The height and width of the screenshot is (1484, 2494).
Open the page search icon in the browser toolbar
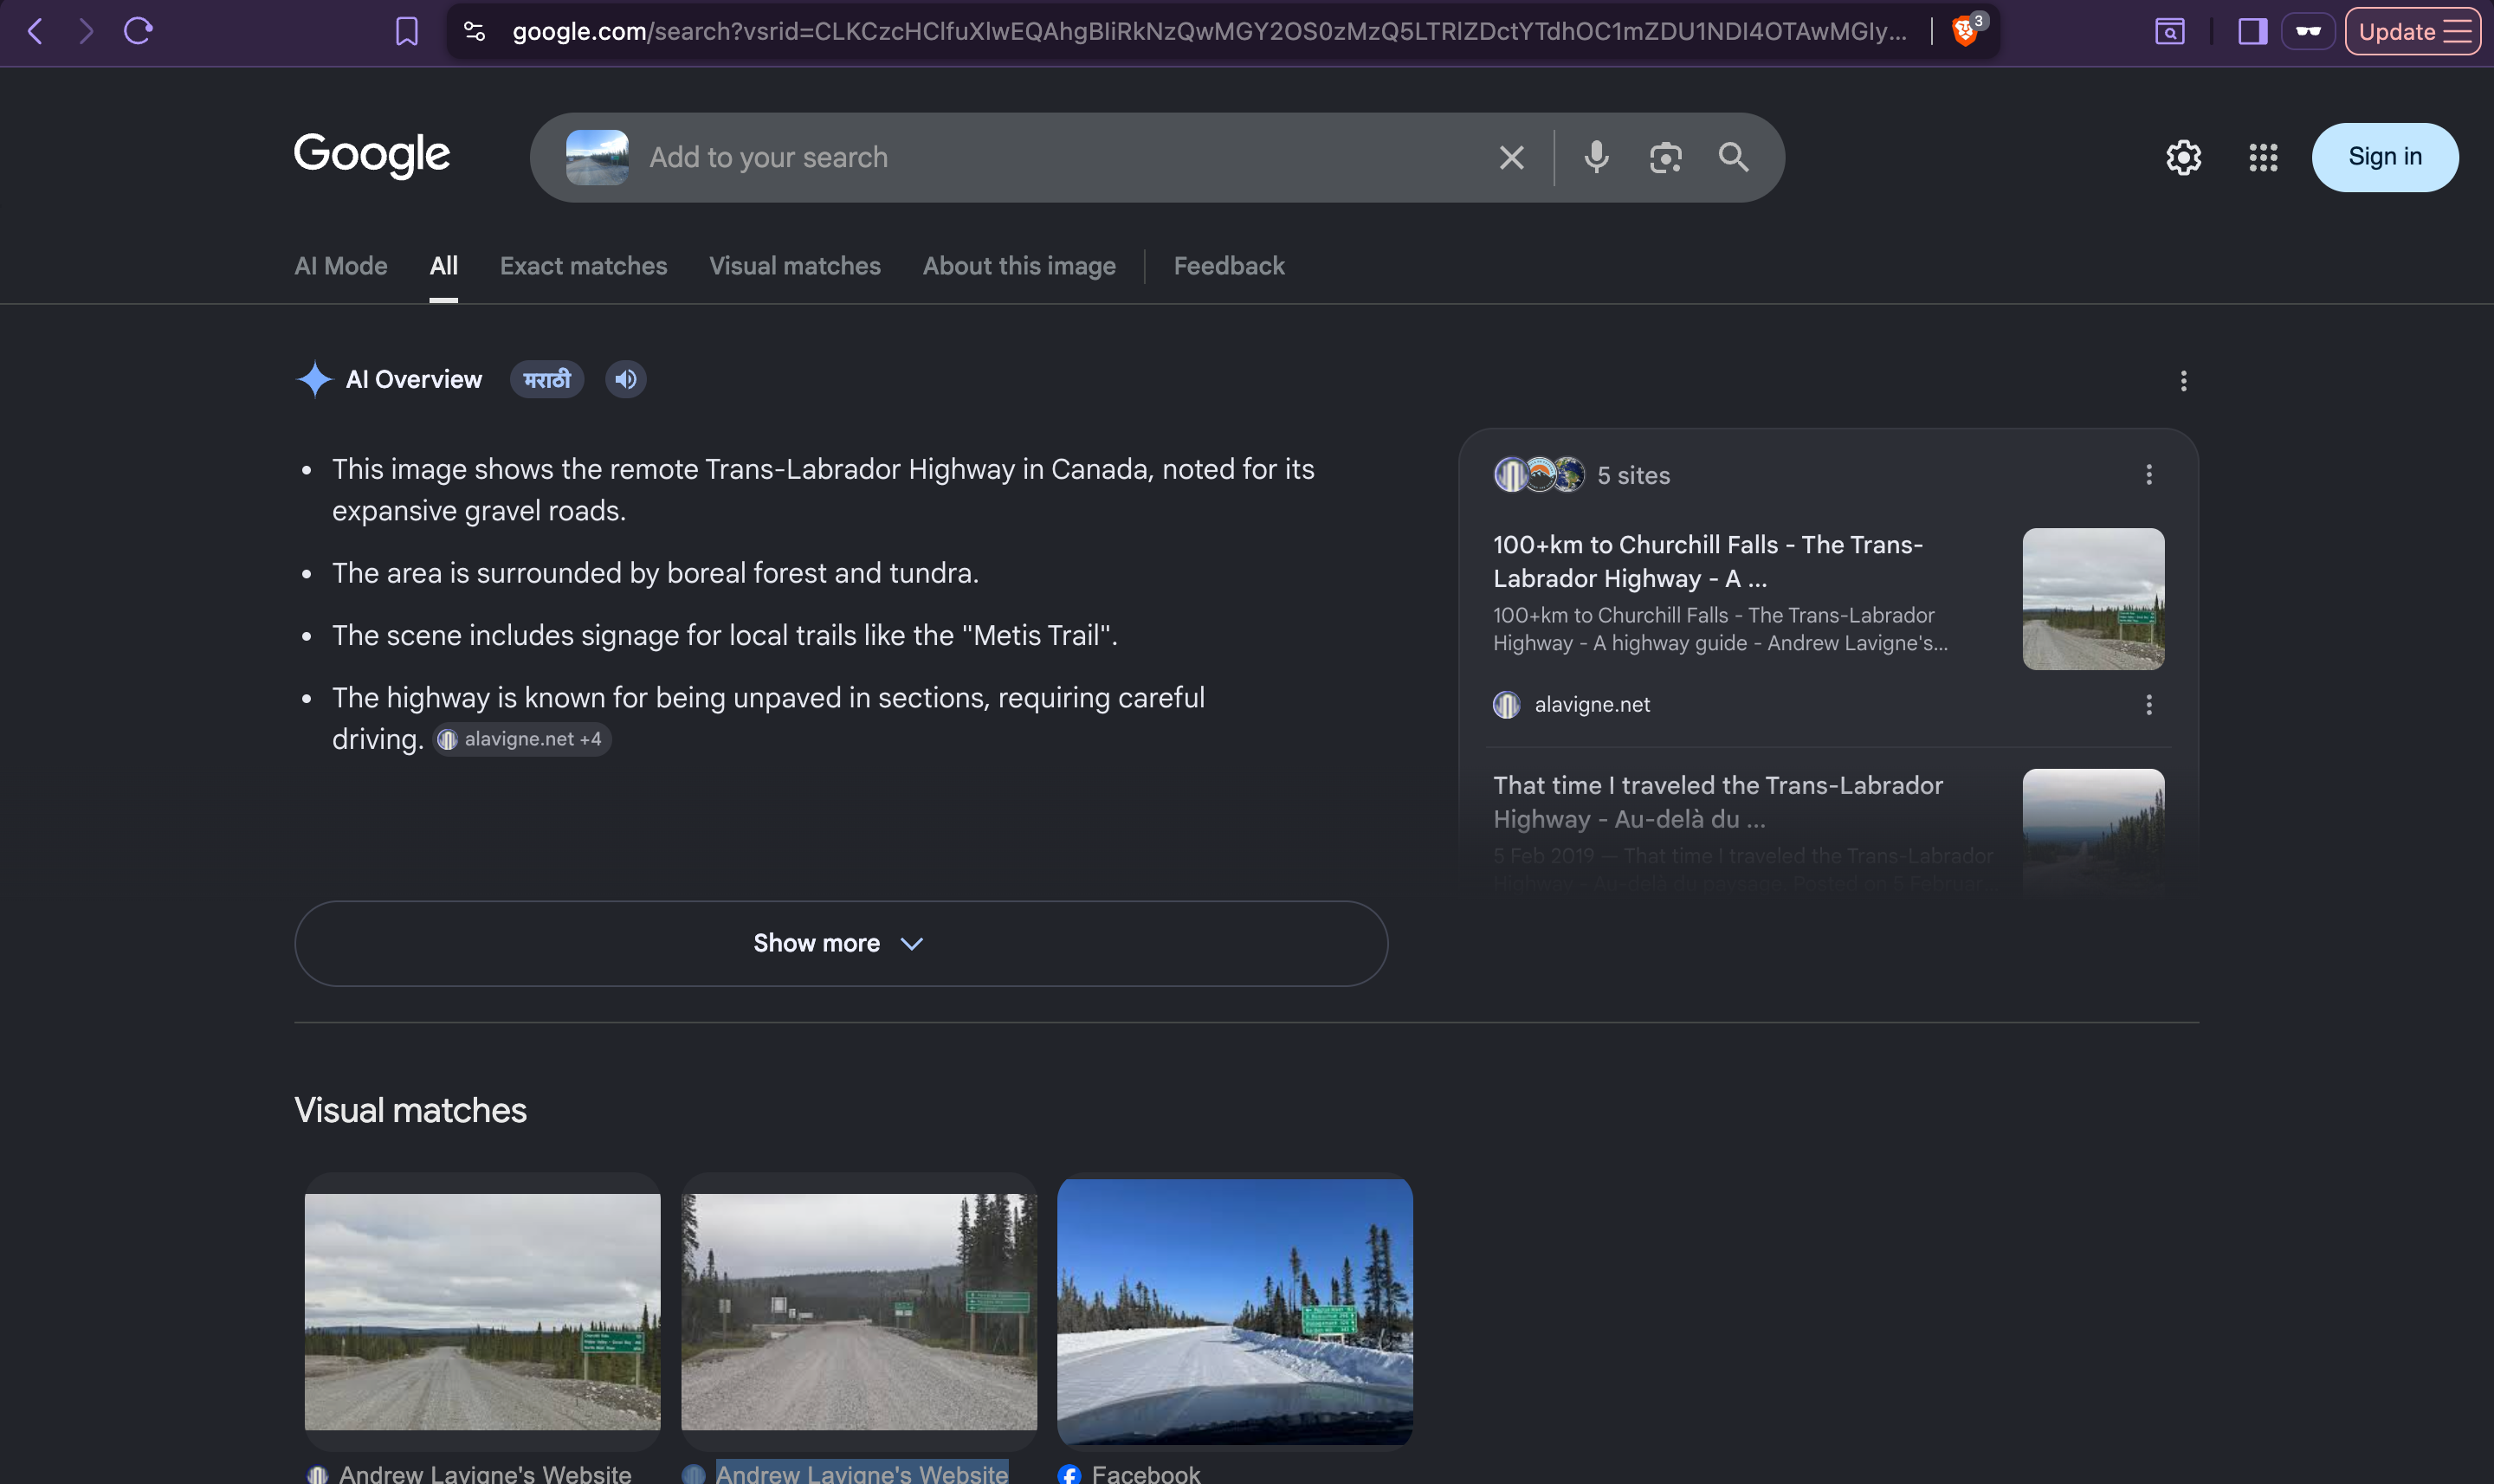pyautogui.click(x=2169, y=32)
